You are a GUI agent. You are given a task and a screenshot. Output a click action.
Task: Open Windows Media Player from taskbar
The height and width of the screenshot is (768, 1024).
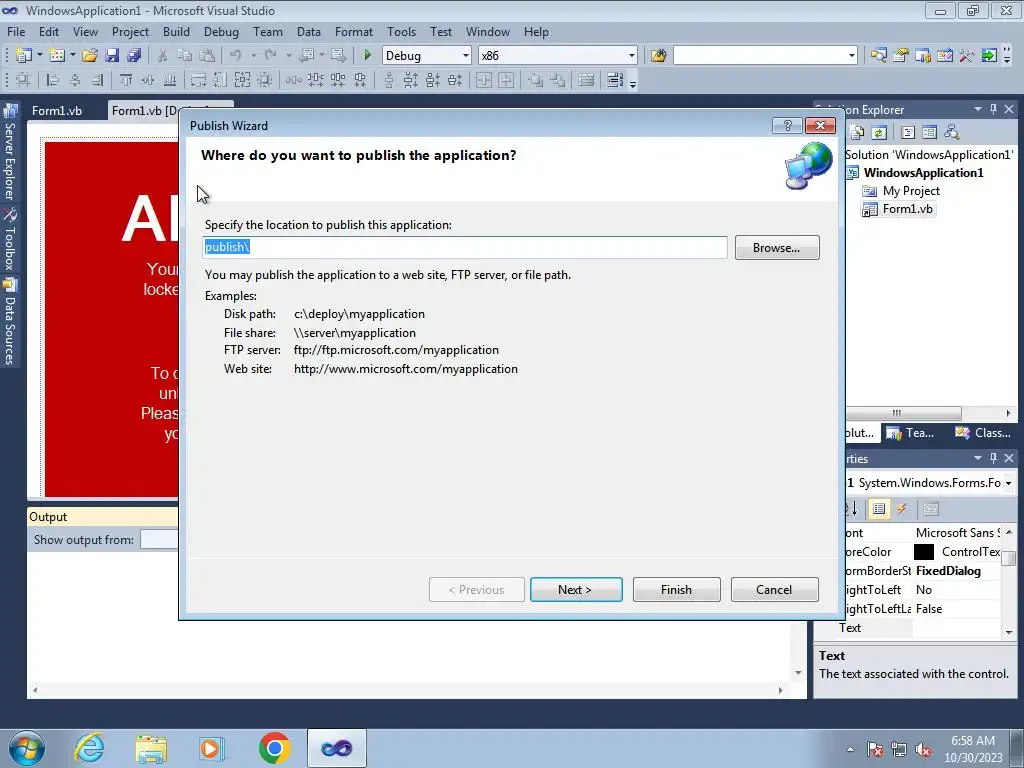(211, 748)
